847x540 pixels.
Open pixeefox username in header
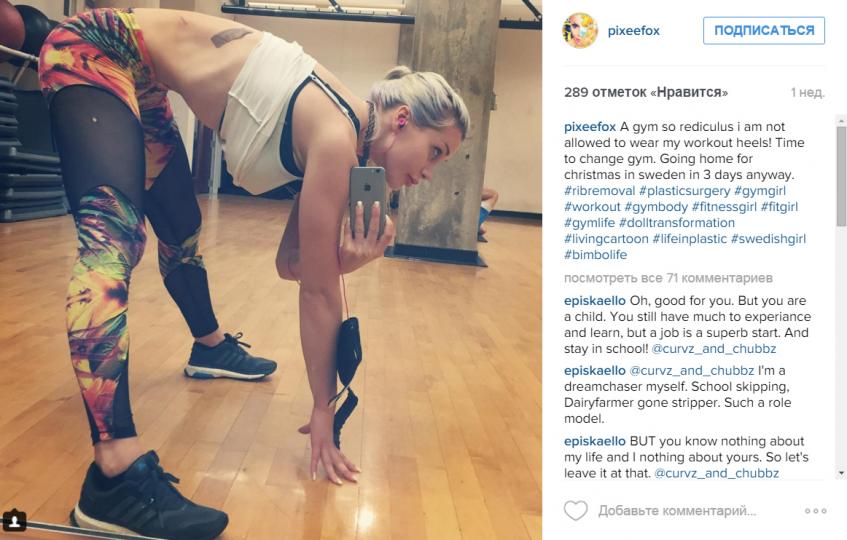(634, 31)
